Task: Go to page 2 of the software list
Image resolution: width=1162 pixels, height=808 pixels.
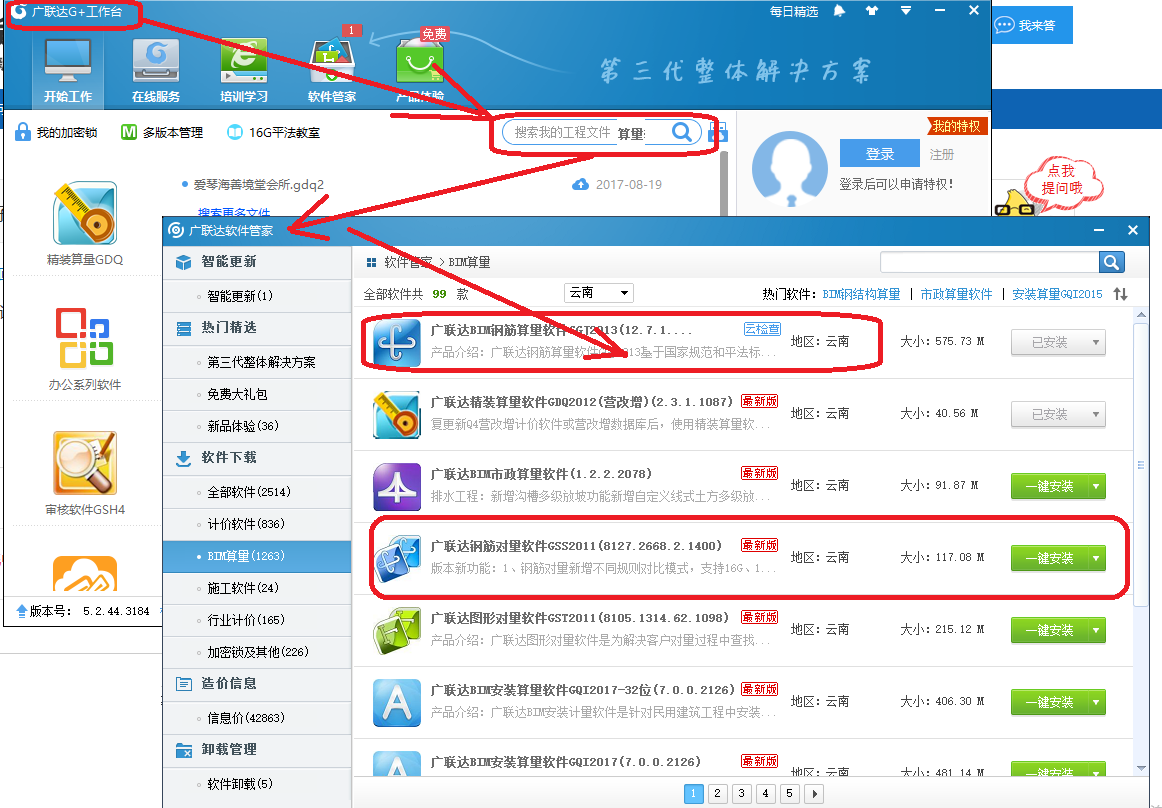Action: (717, 793)
